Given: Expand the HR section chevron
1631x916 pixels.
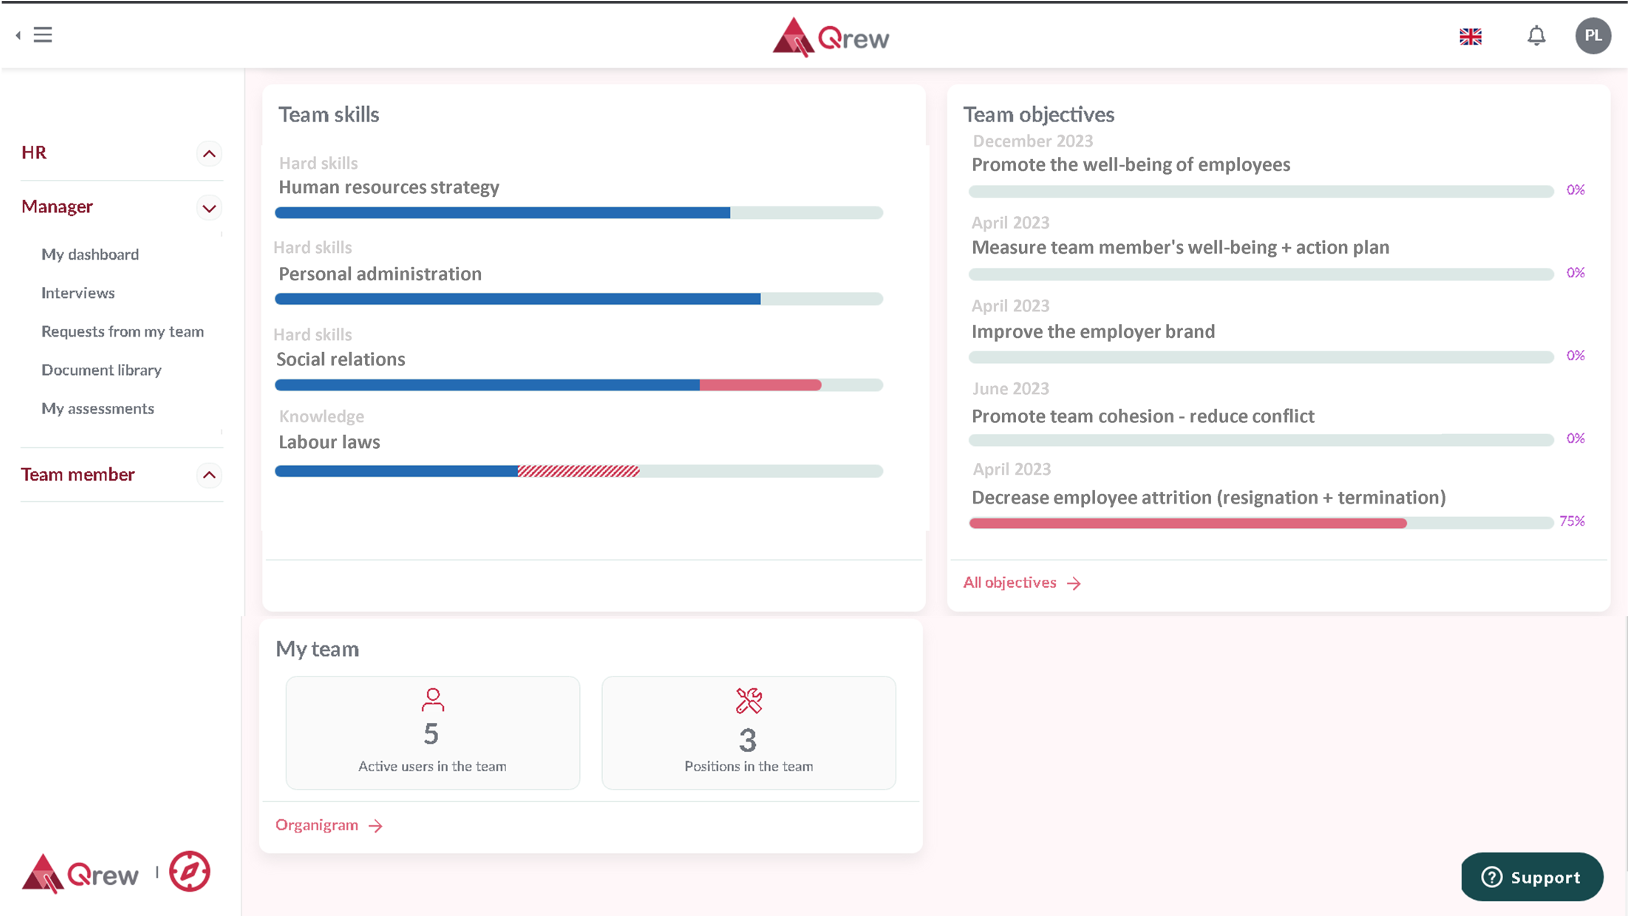Looking at the screenshot, I should [209, 154].
